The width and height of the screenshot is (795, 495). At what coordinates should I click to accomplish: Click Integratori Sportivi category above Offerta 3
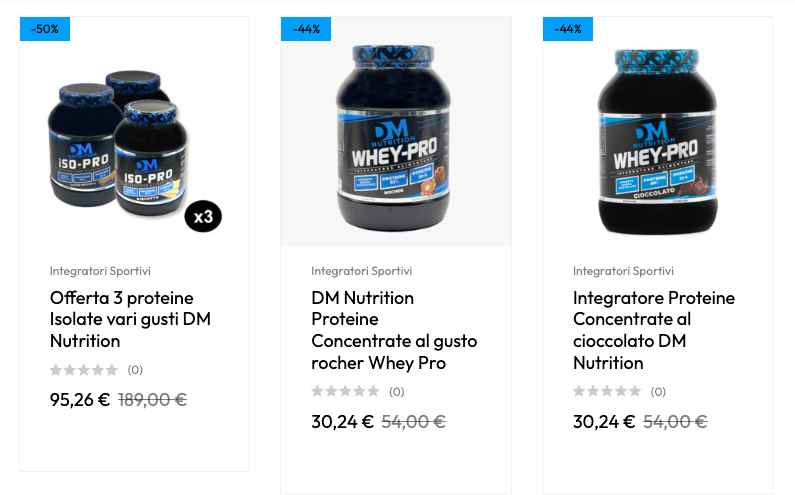100,271
